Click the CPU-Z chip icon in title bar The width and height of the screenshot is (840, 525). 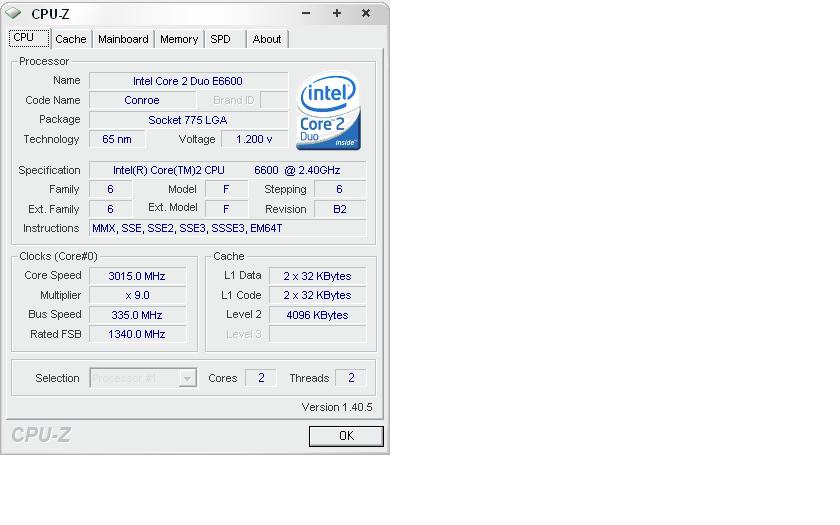point(13,13)
